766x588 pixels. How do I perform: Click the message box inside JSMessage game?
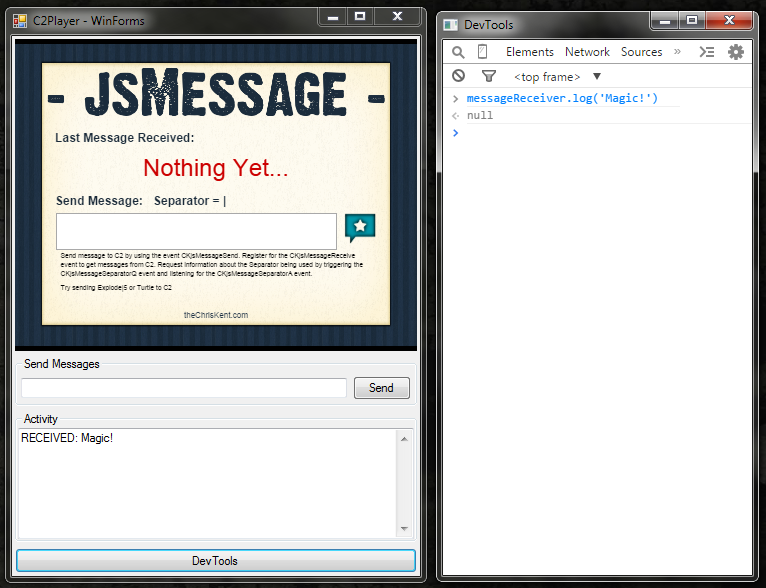coord(196,231)
